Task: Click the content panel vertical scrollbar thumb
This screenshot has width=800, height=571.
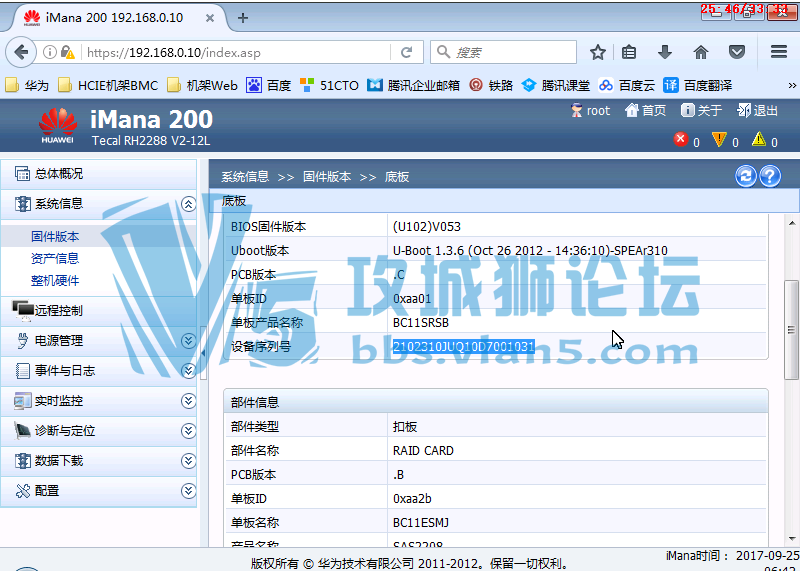Action: pos(791,330)
